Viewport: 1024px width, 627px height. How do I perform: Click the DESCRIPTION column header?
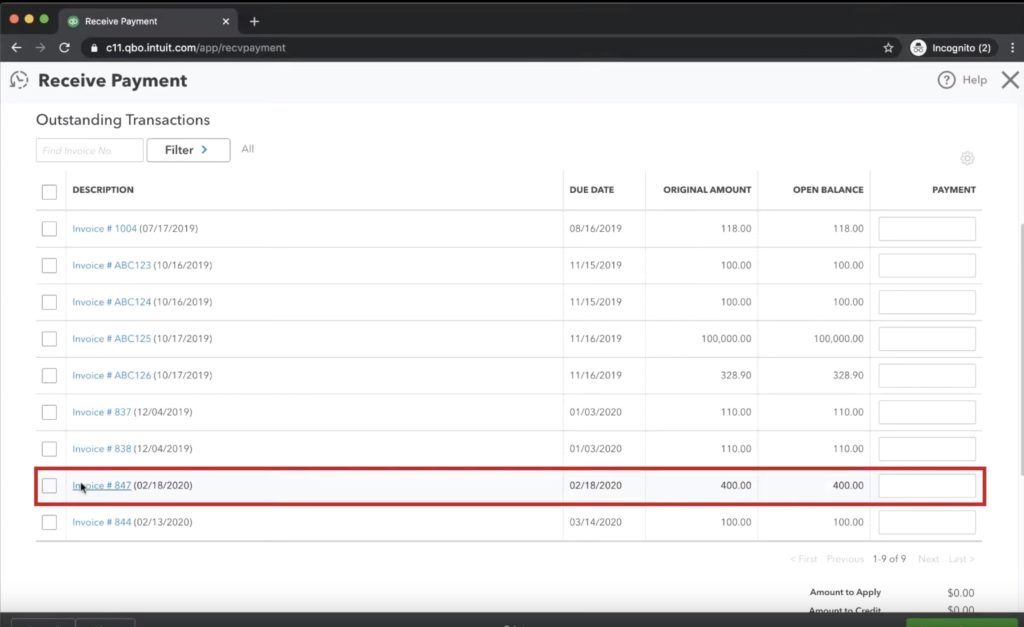point(103,189)
